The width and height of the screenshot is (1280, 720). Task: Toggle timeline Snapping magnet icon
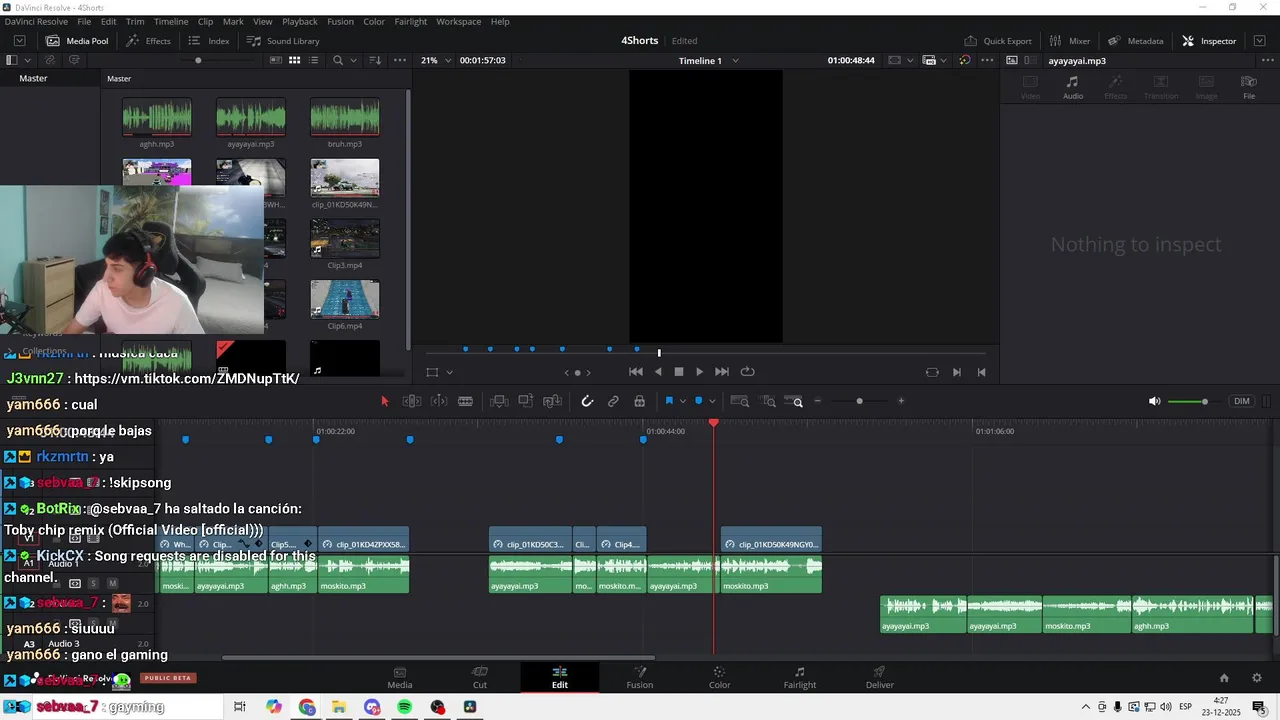click(x=587, y=401)
